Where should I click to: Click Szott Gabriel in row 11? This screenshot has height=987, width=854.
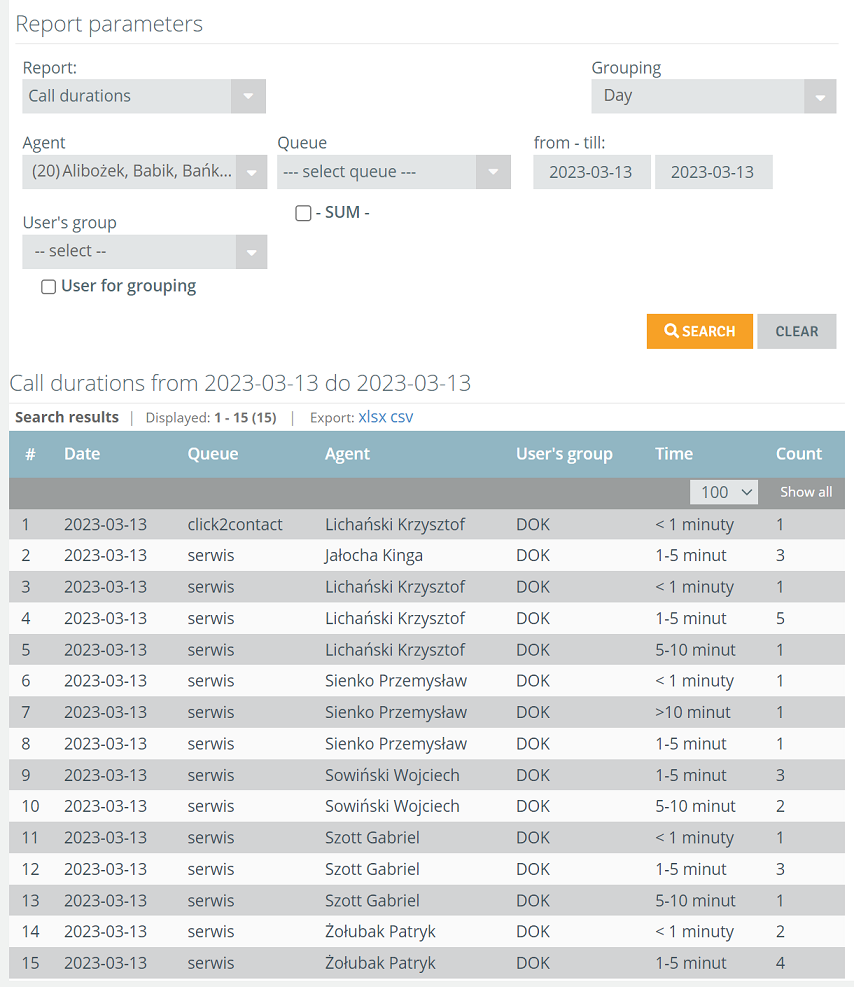coord(372,838)
